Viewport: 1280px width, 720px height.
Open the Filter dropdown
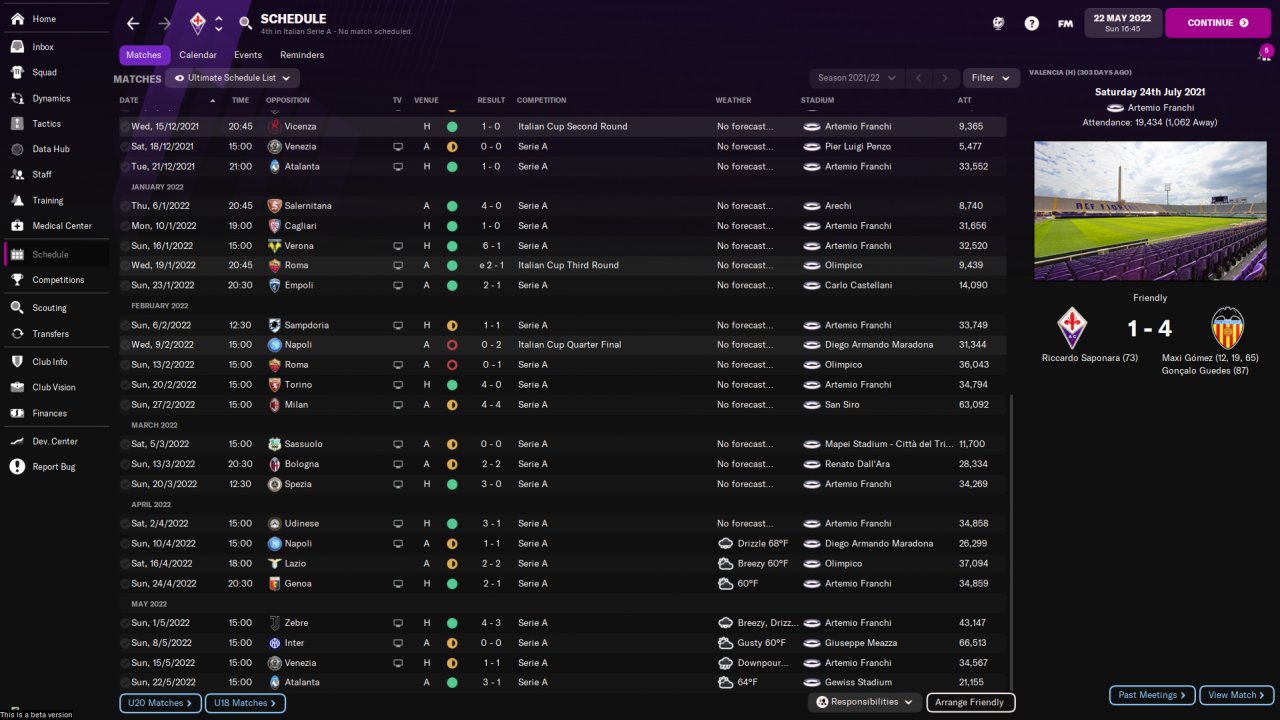click(991, 78)
